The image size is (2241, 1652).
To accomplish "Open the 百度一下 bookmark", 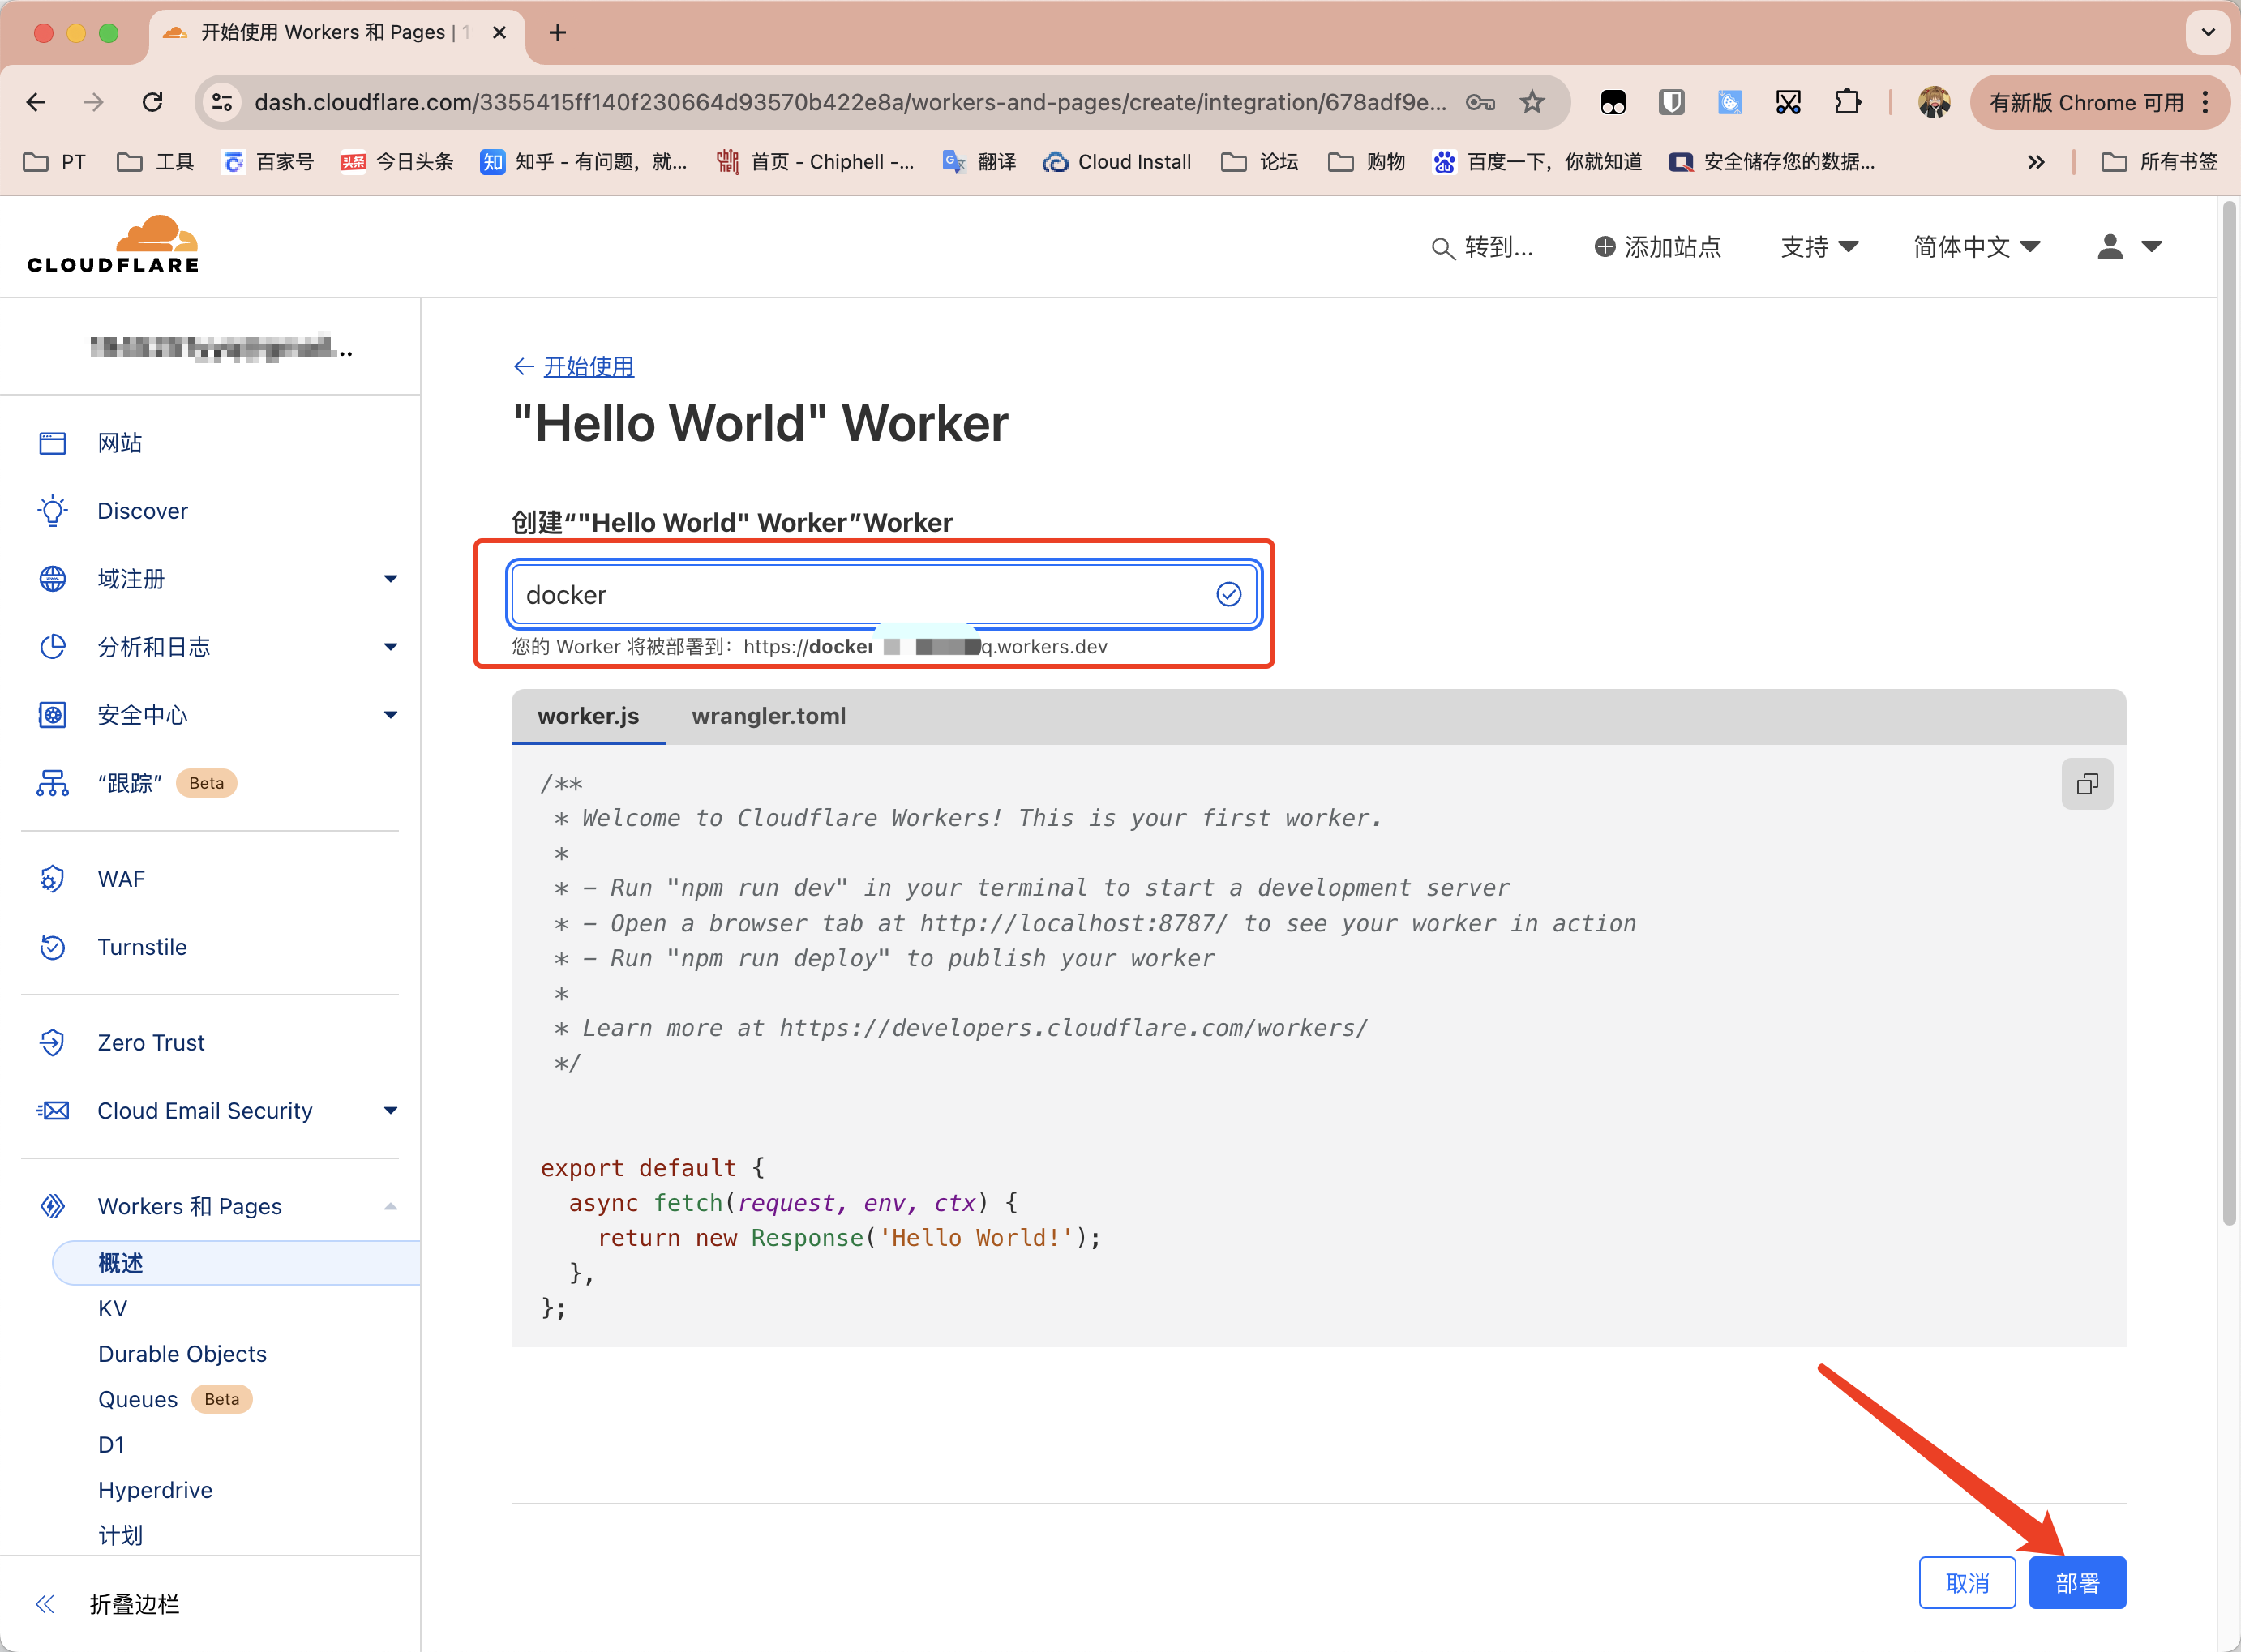I will coord(1537,162).
